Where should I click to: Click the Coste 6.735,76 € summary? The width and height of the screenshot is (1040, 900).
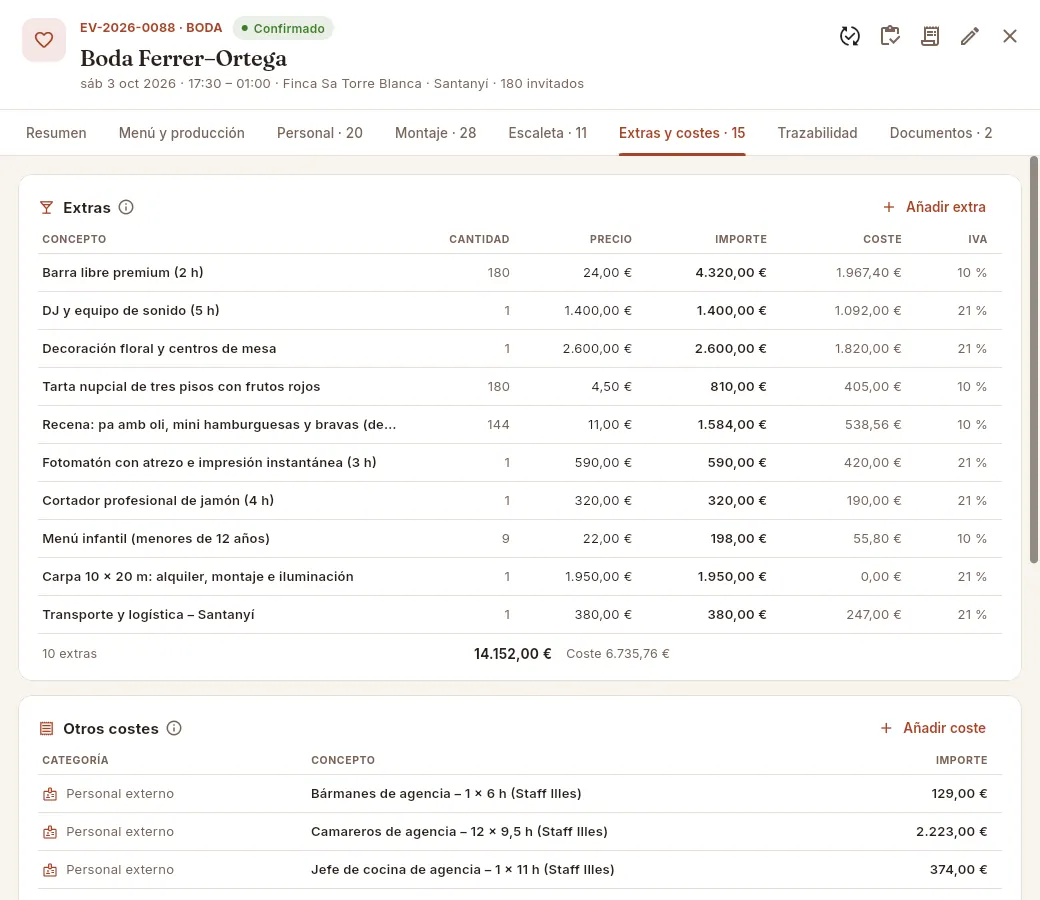618,654
